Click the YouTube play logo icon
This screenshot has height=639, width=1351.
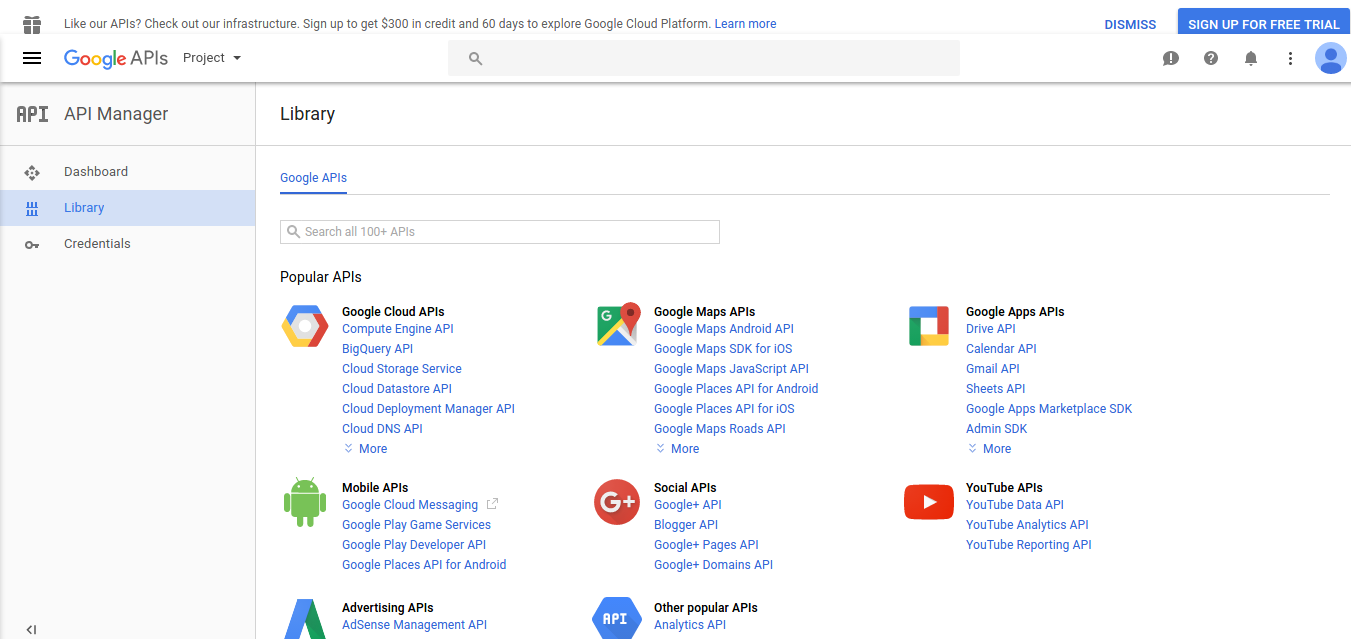[929, 502]
